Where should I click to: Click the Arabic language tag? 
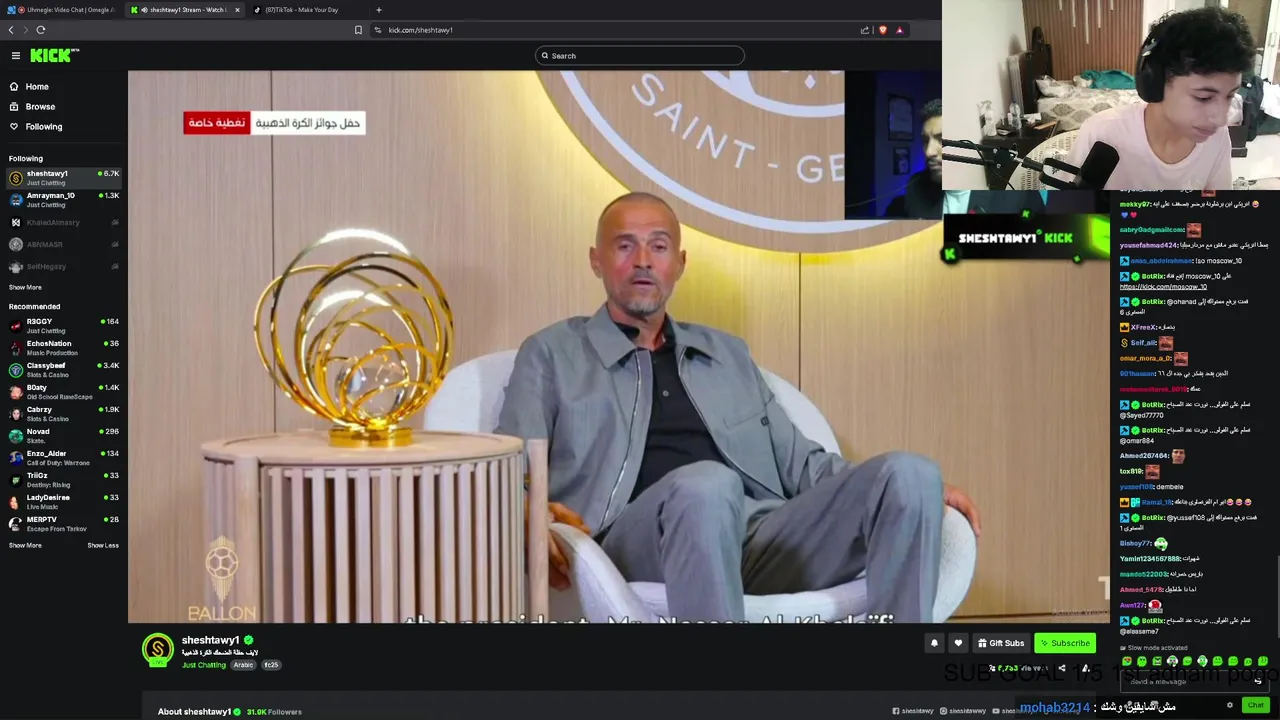click(x=243, y=665)
